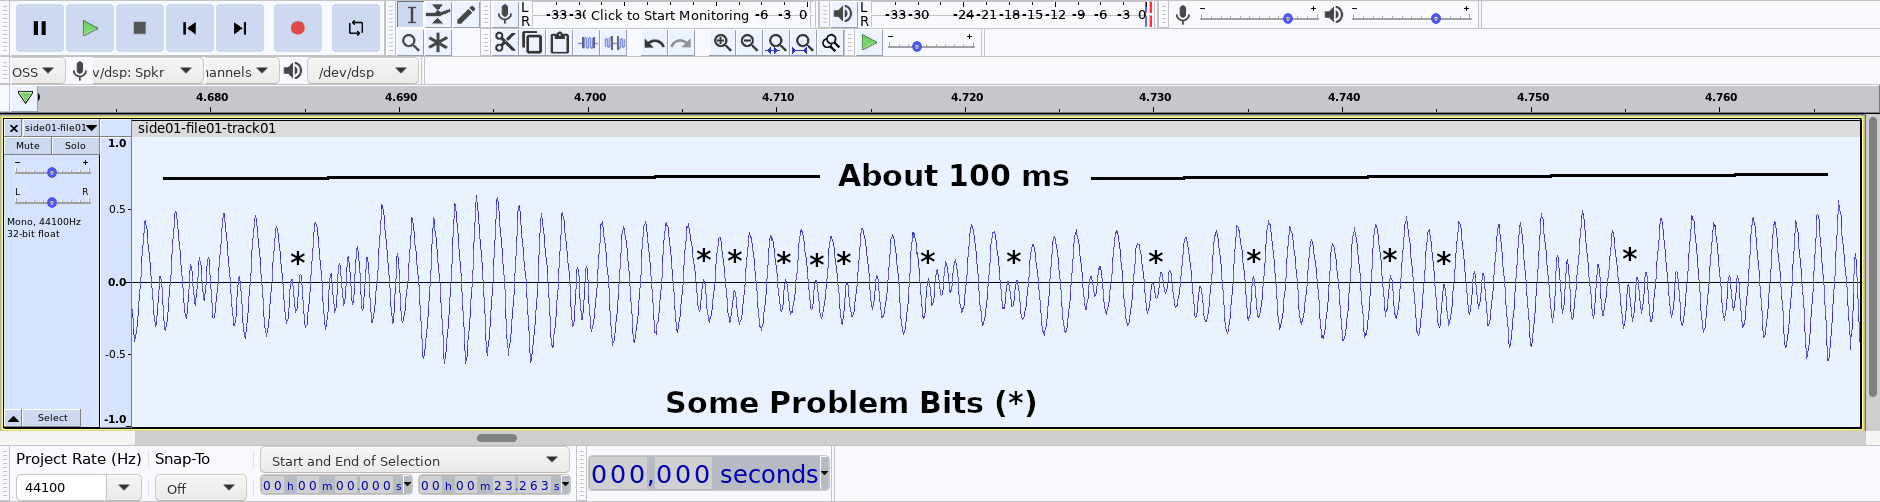Toggle loop playback button
Viewport: 1880px width, 502px height.
(x=356, y=28)
